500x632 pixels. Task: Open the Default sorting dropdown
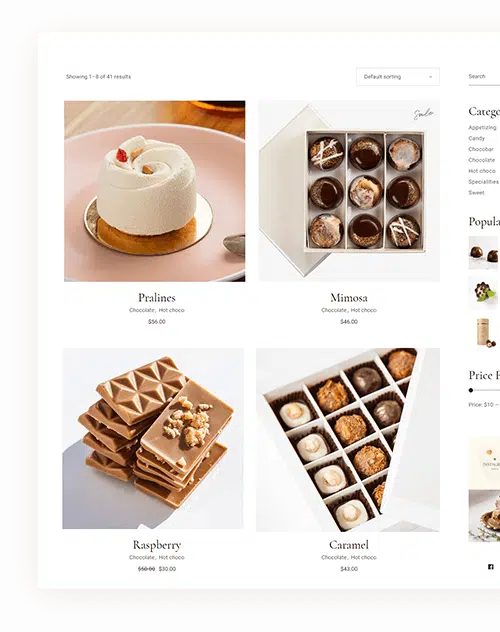398,77
